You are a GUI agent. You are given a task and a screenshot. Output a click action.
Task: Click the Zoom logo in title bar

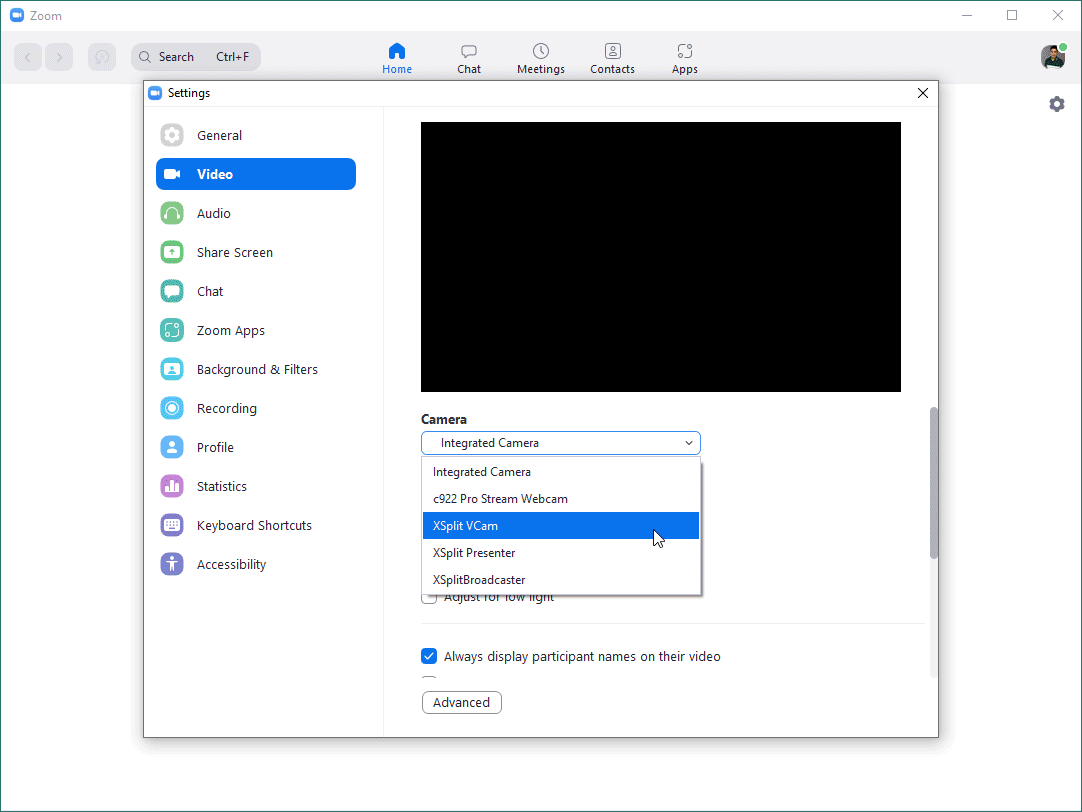click(17, 15)
